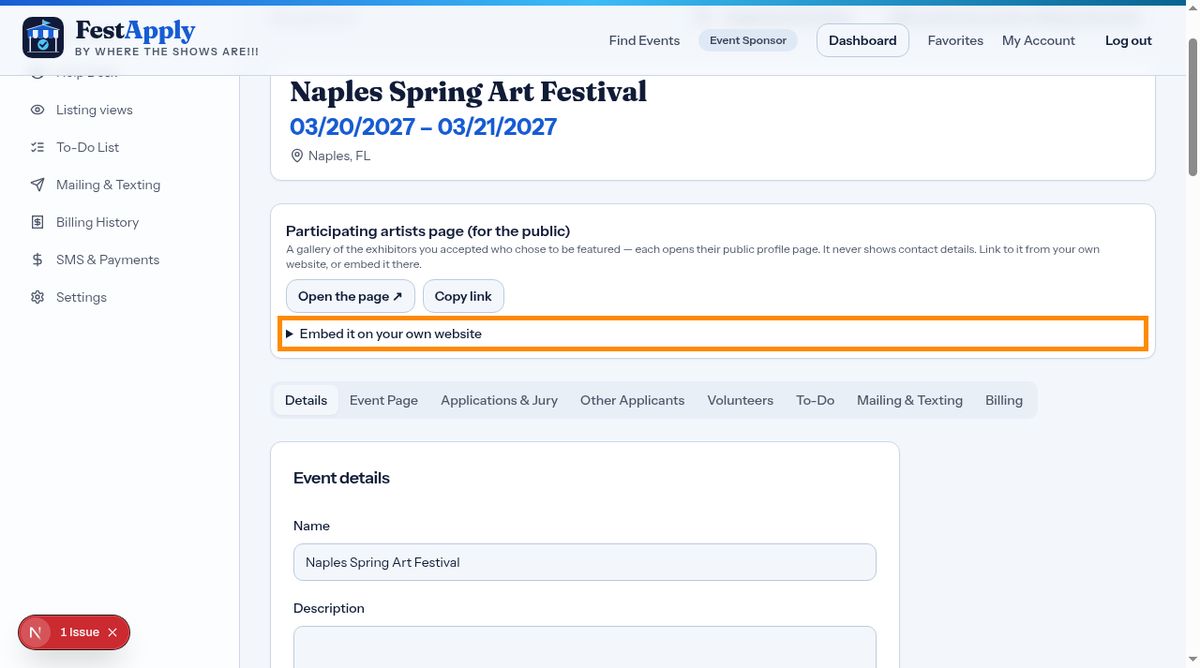Screen dimensions: 1200x668
Task: Click the Description text area
Action: click(x=585, y=647)
